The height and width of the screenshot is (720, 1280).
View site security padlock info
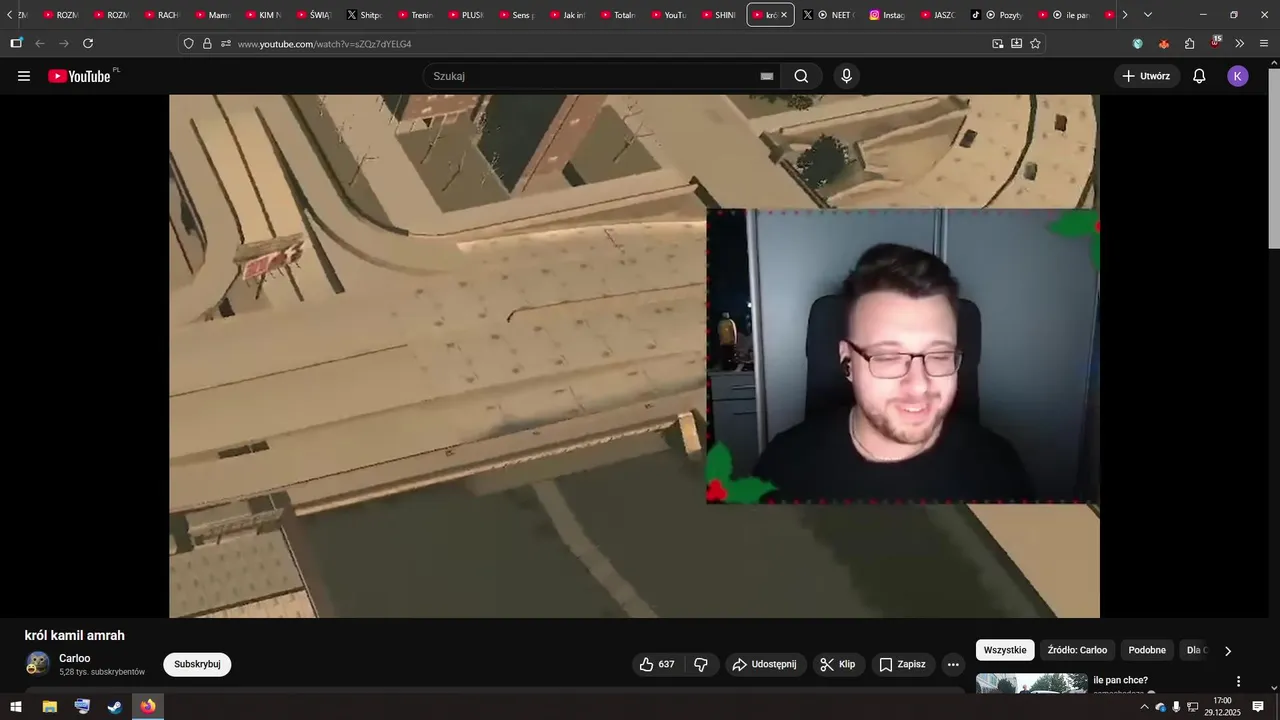coord(207,43)
